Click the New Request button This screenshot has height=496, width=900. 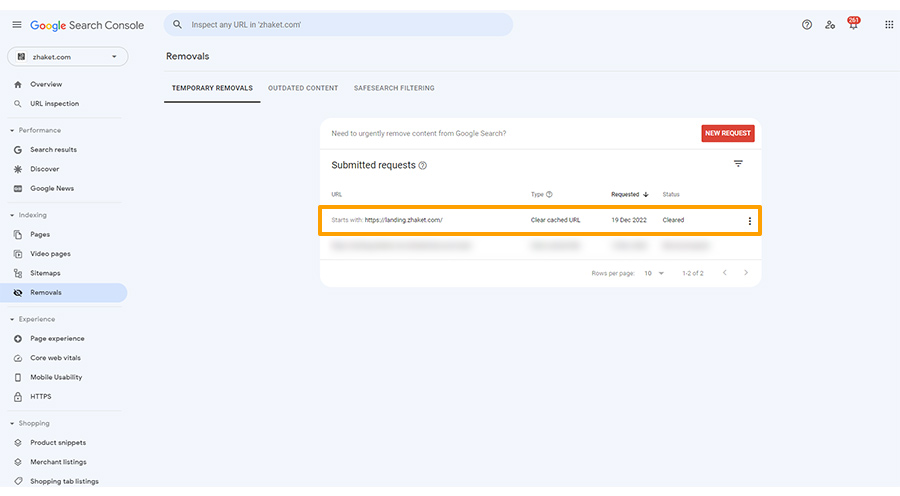point(728,133)
